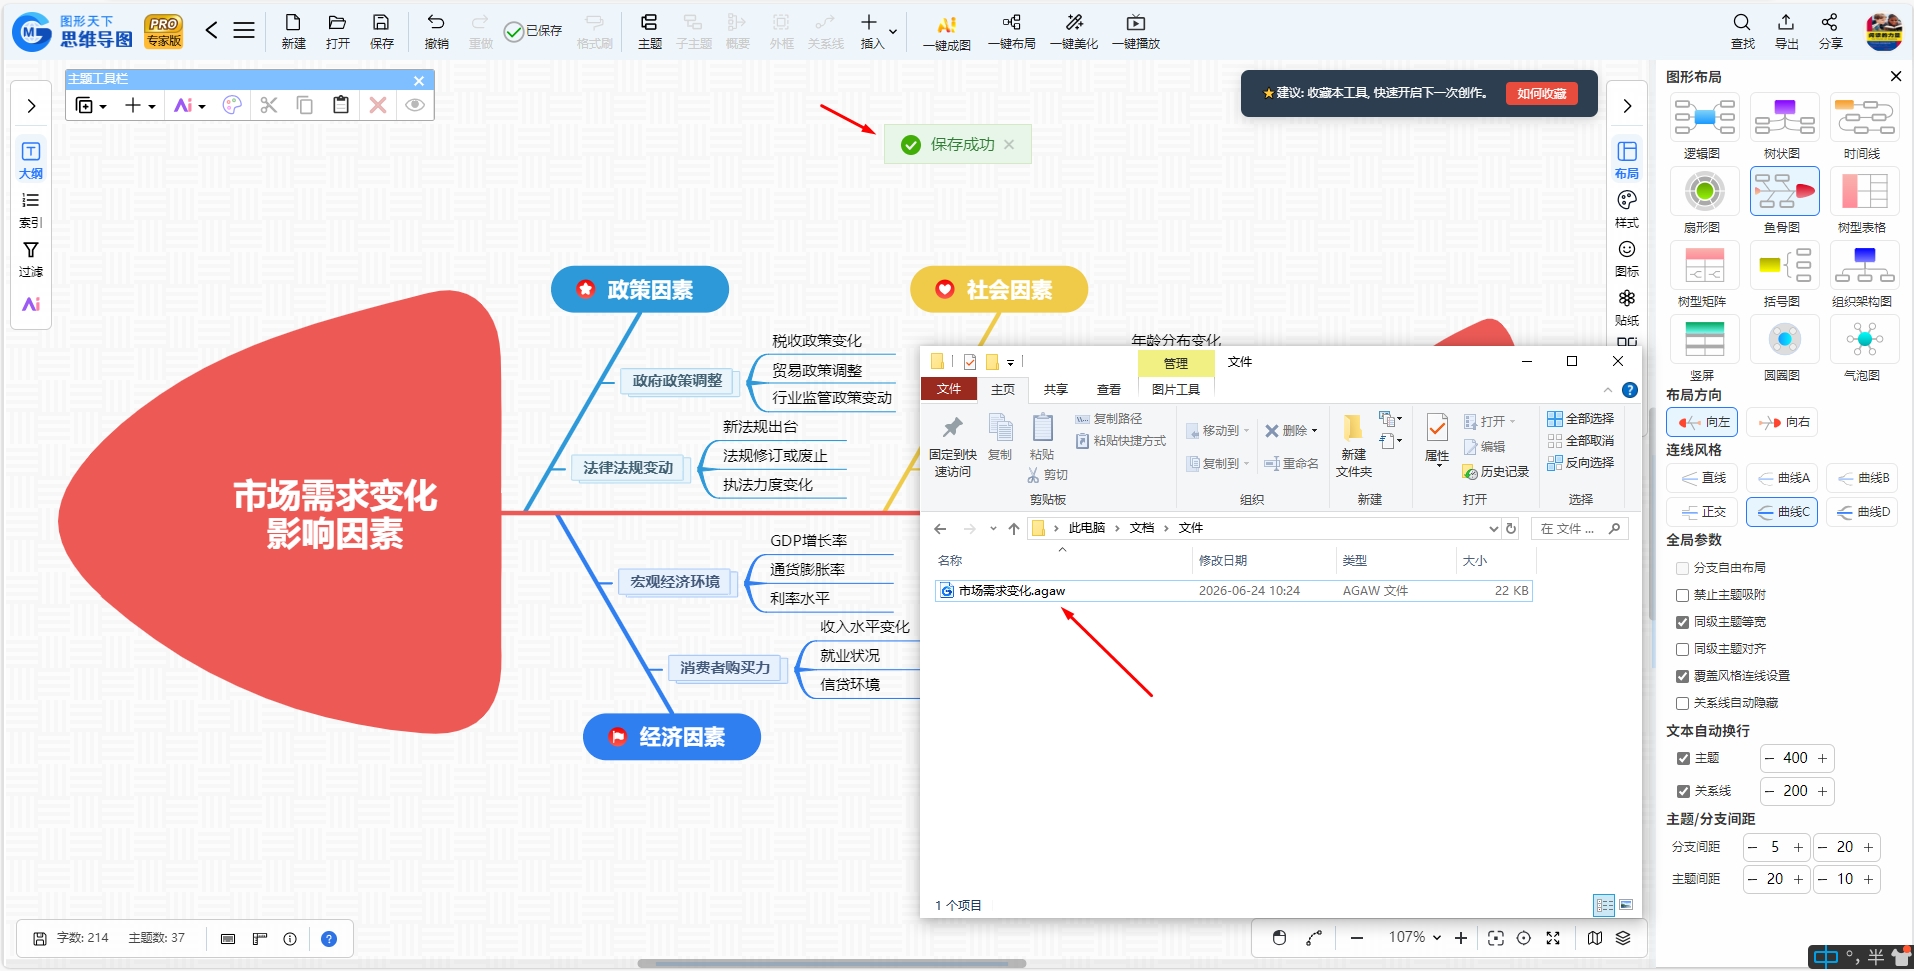This screenshot has width=1914, height=971.
Task: Toggle the eye icon in the topic toolbar
Action: coord(415,105)
